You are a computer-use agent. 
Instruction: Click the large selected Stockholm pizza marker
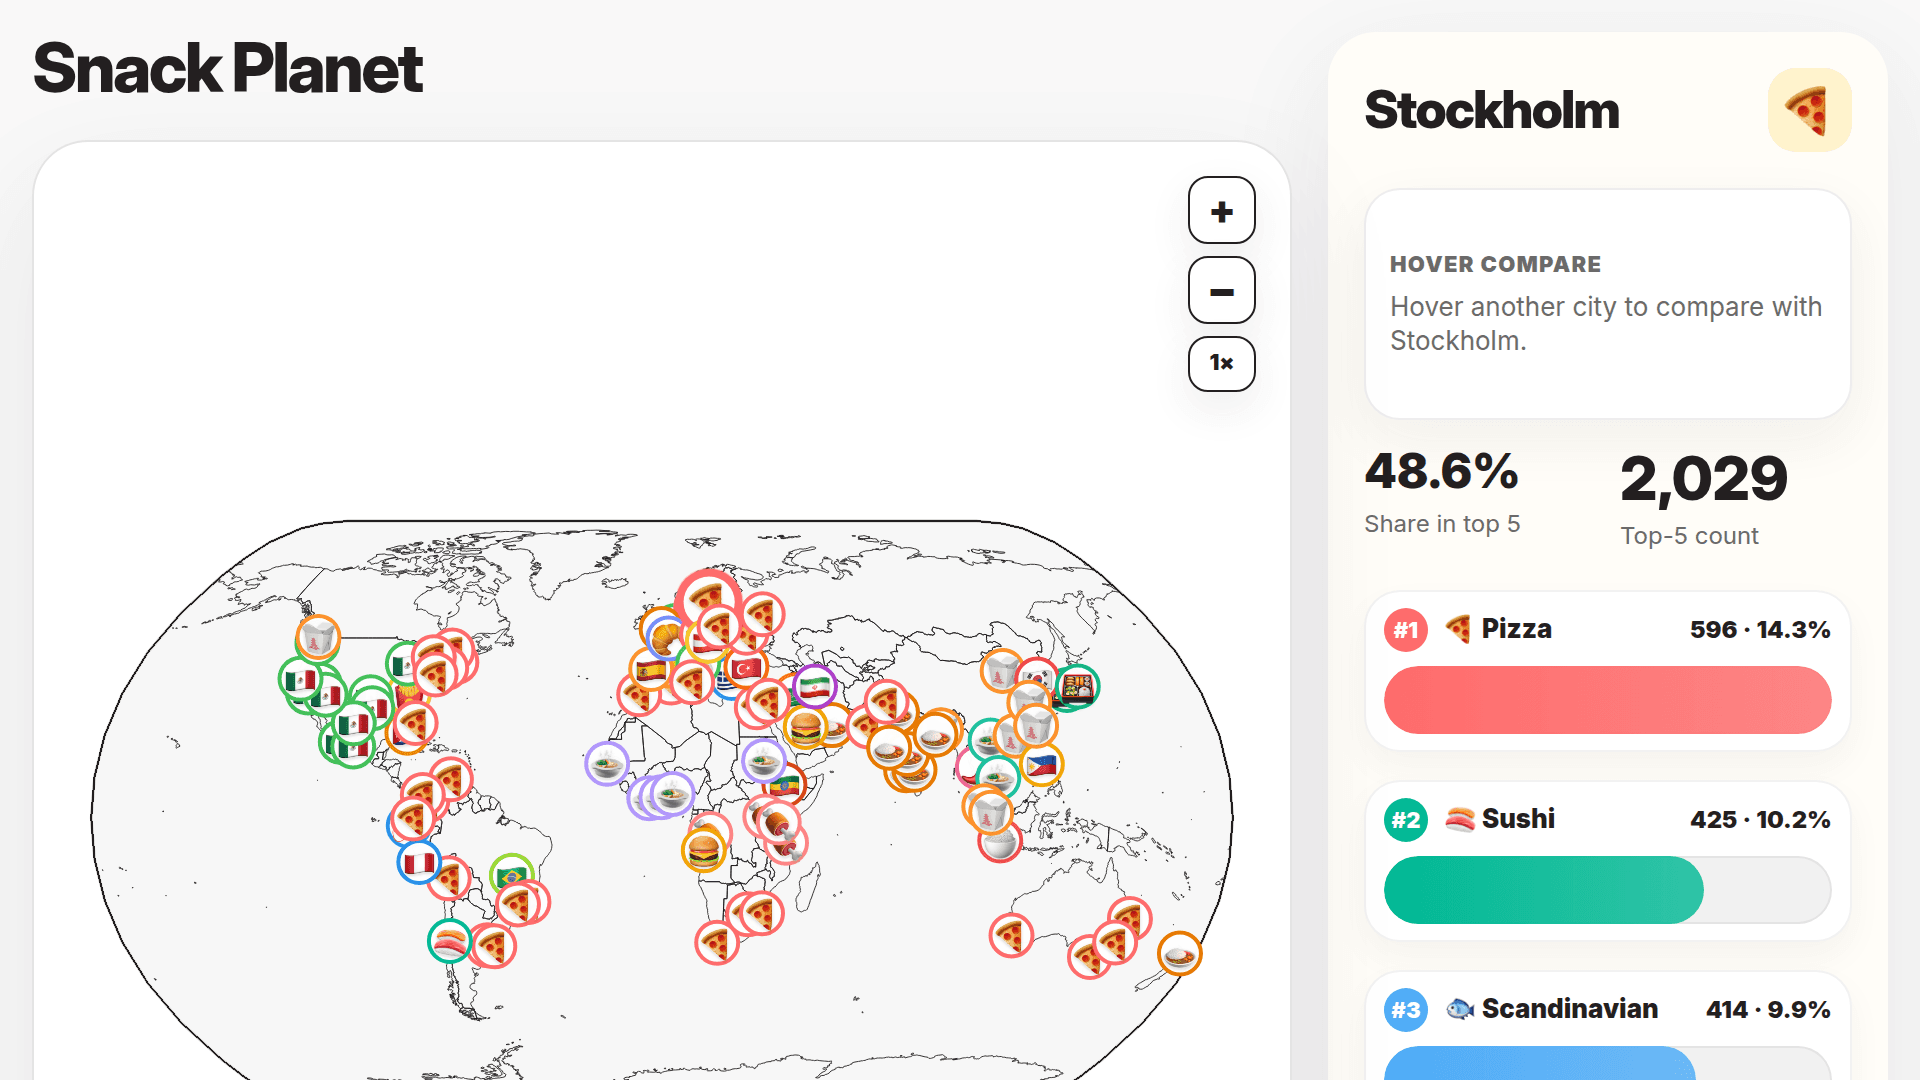(x=708, y=602)
